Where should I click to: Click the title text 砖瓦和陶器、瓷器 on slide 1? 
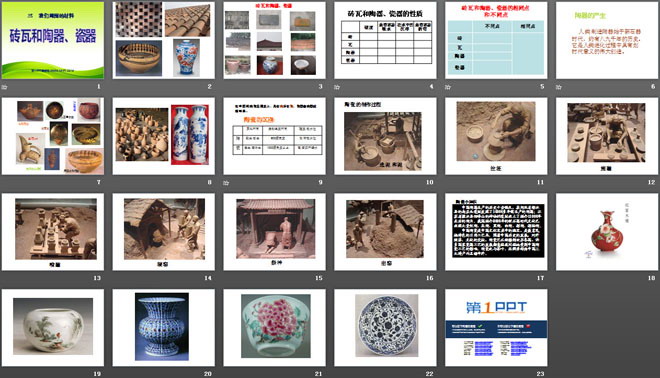click(53, 35)
